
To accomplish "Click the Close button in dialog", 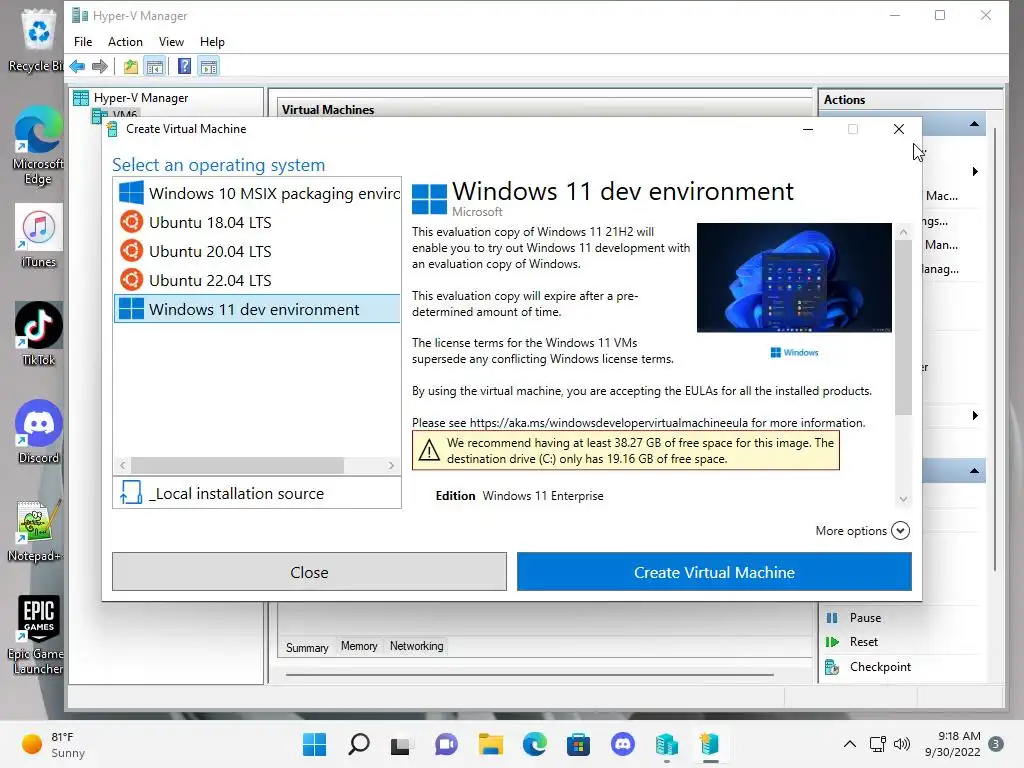I will click(x=310, y=572).
